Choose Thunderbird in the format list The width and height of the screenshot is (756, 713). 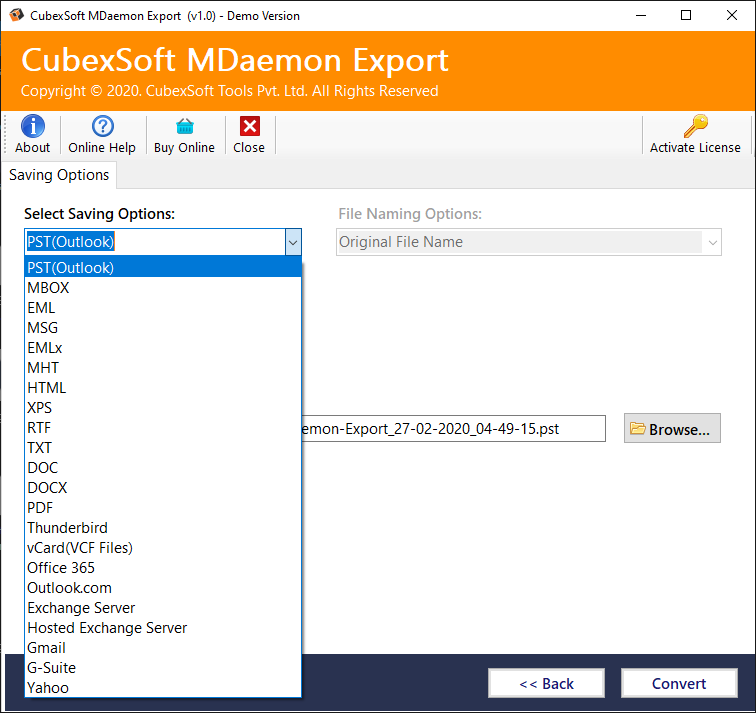pos(67,528)
